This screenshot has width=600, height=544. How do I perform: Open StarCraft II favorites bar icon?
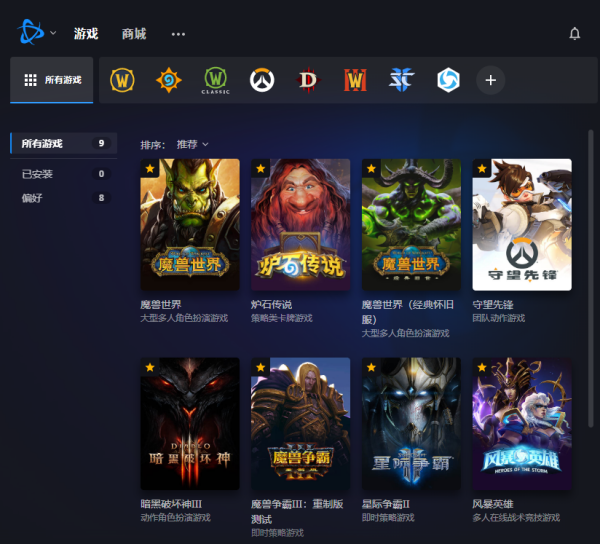tap(402, 80)
